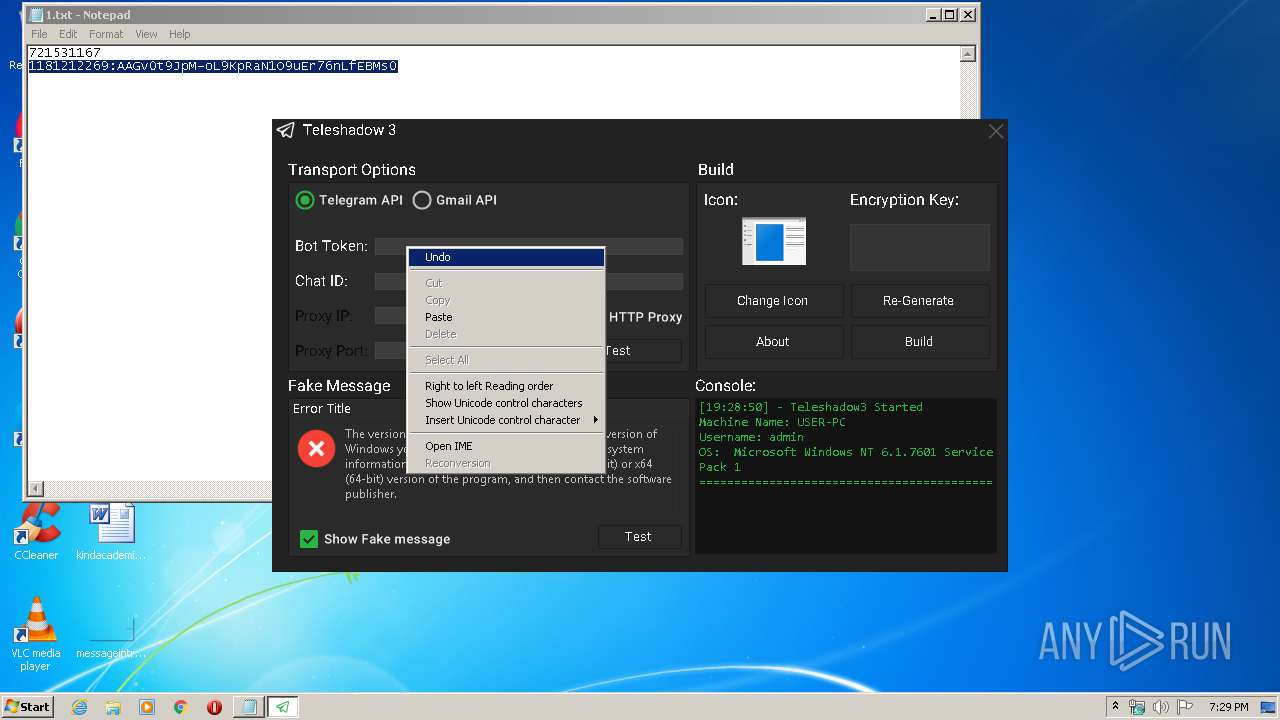Open VLC media player desktop shortcut

[x=36, y=634]
